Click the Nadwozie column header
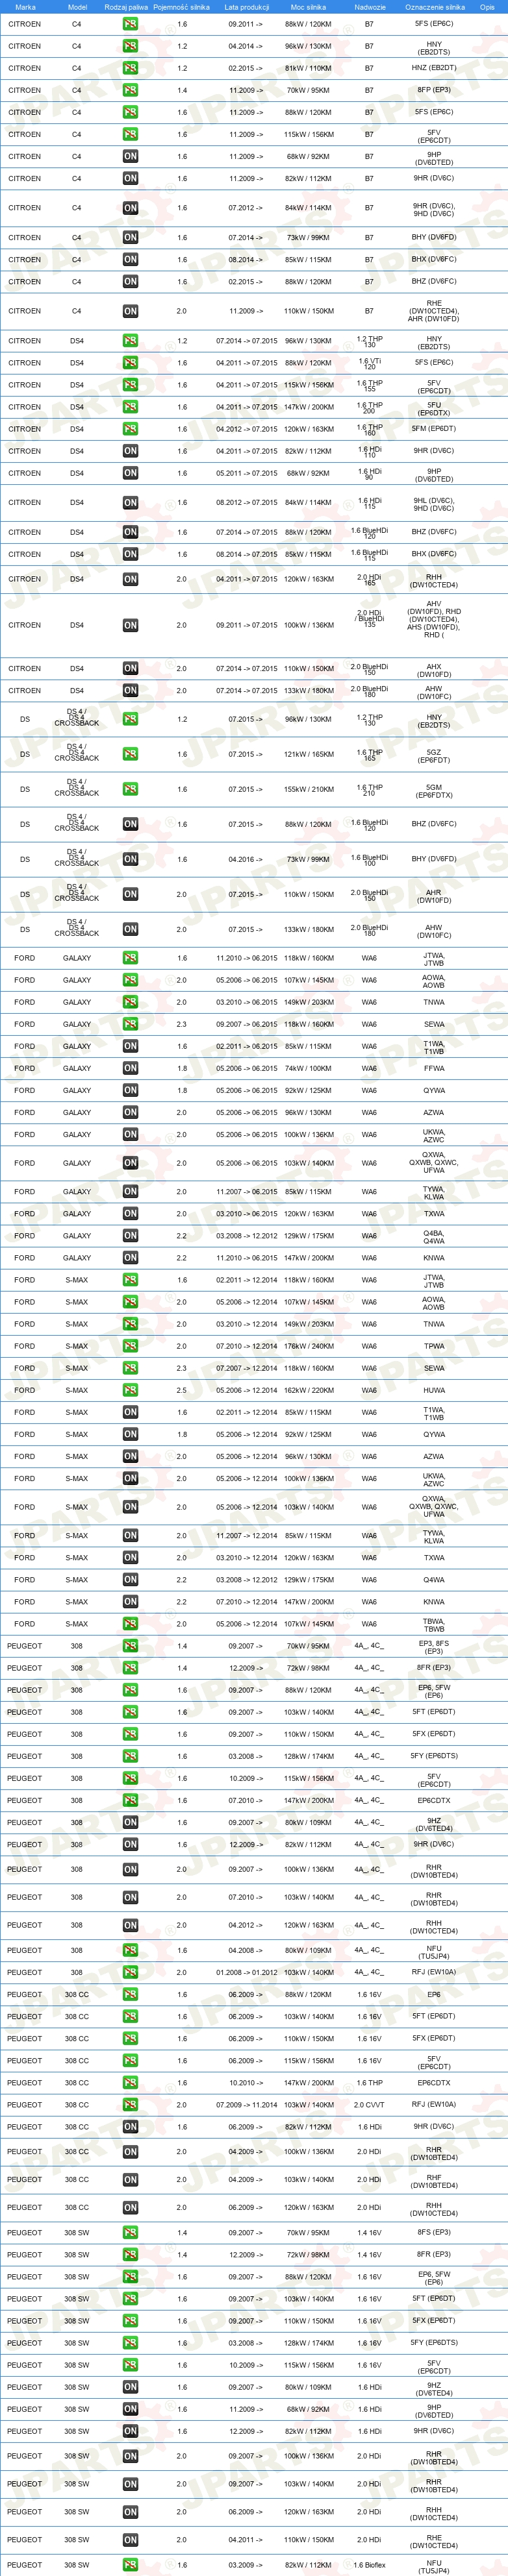This screenshot has height=2576, width=508. coord(369,7)
